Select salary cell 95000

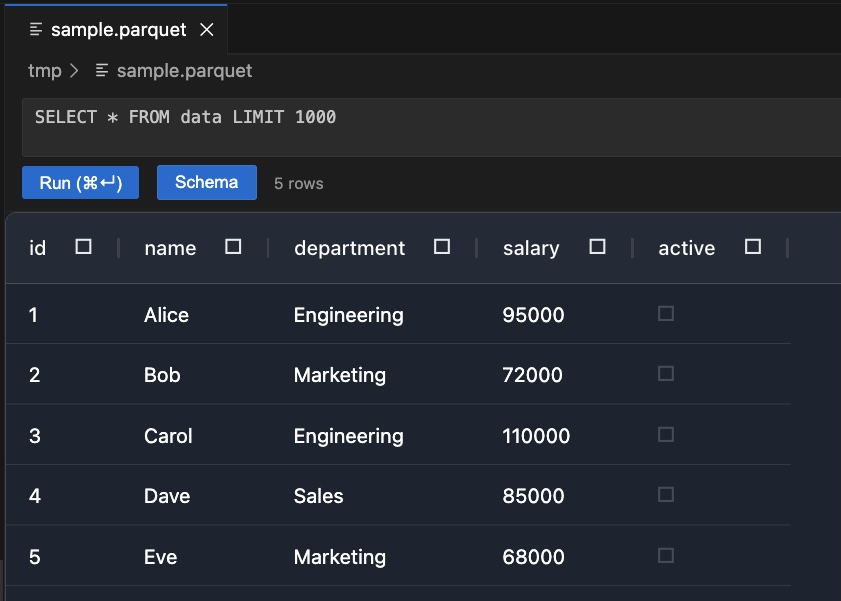click(533, 315)
